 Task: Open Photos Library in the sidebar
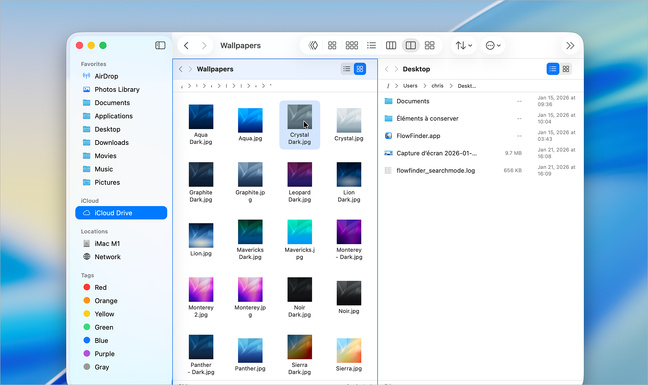(x=121, y=89)
